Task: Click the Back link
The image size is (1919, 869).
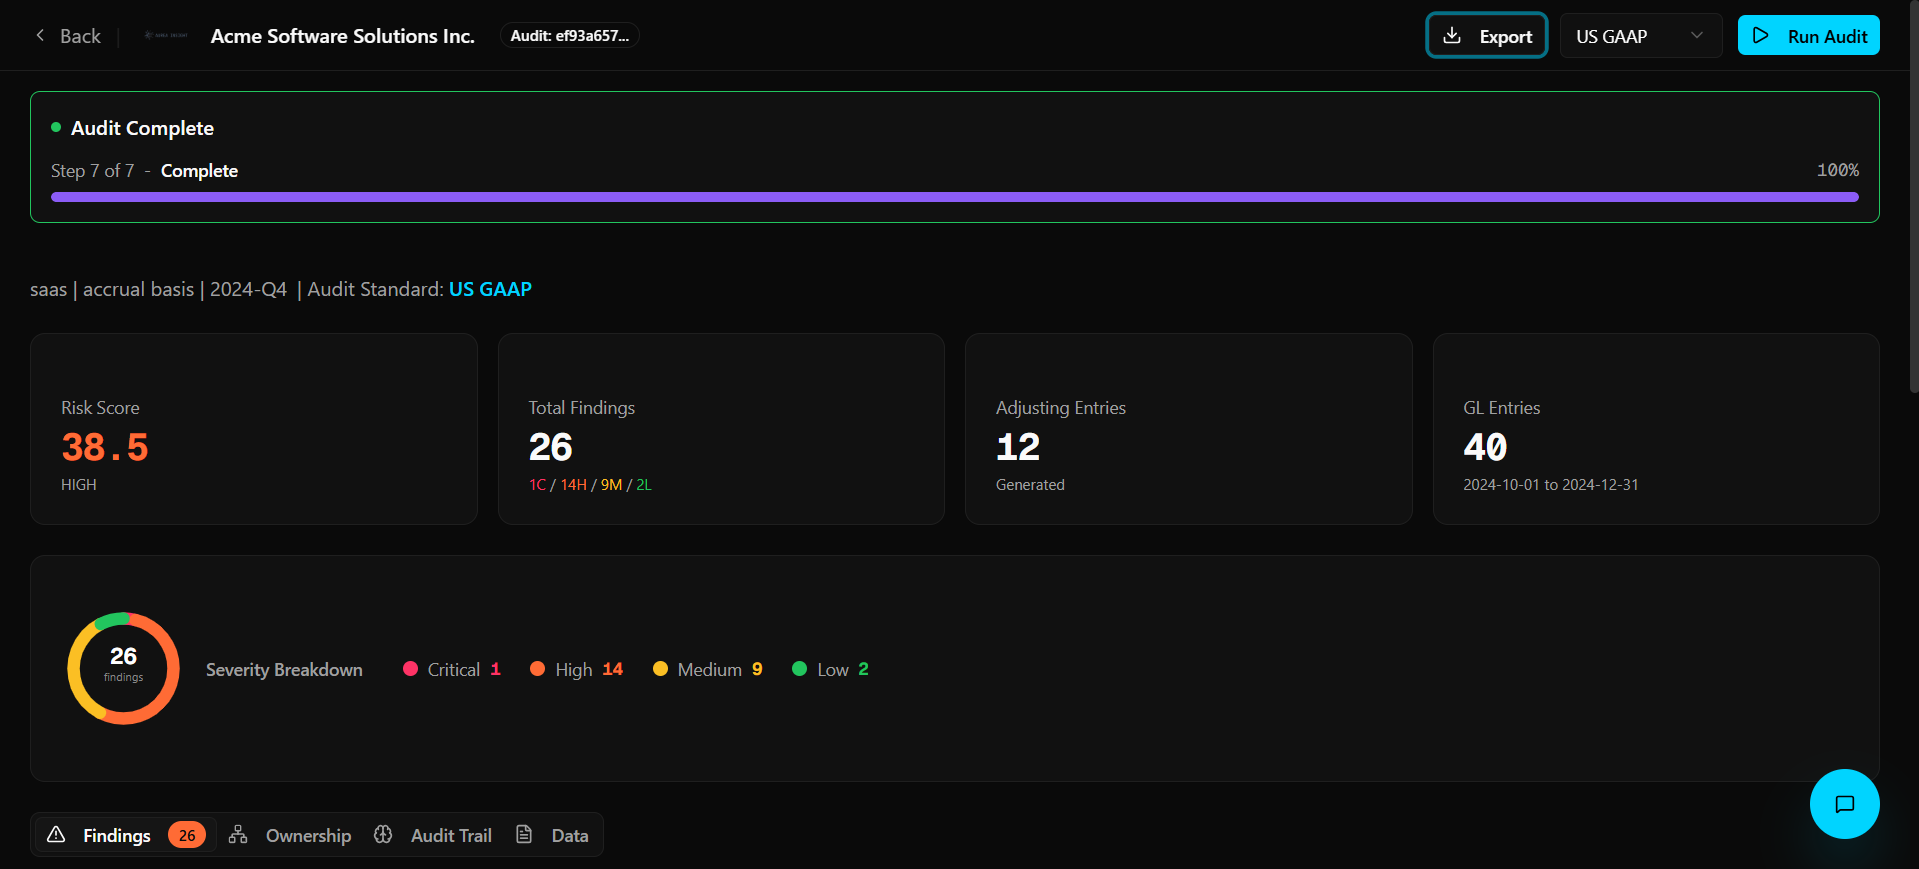Action: click(x=68, y=36)
